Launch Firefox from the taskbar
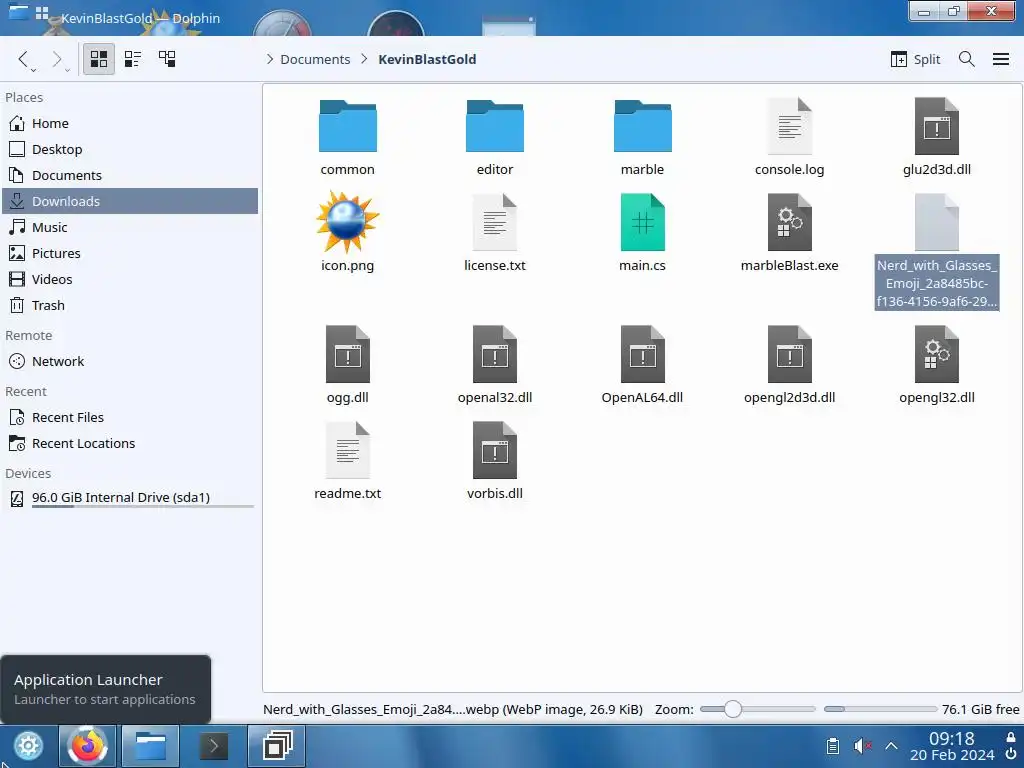This screenshot has width=1024, height=768. click(x=88, y=746)
